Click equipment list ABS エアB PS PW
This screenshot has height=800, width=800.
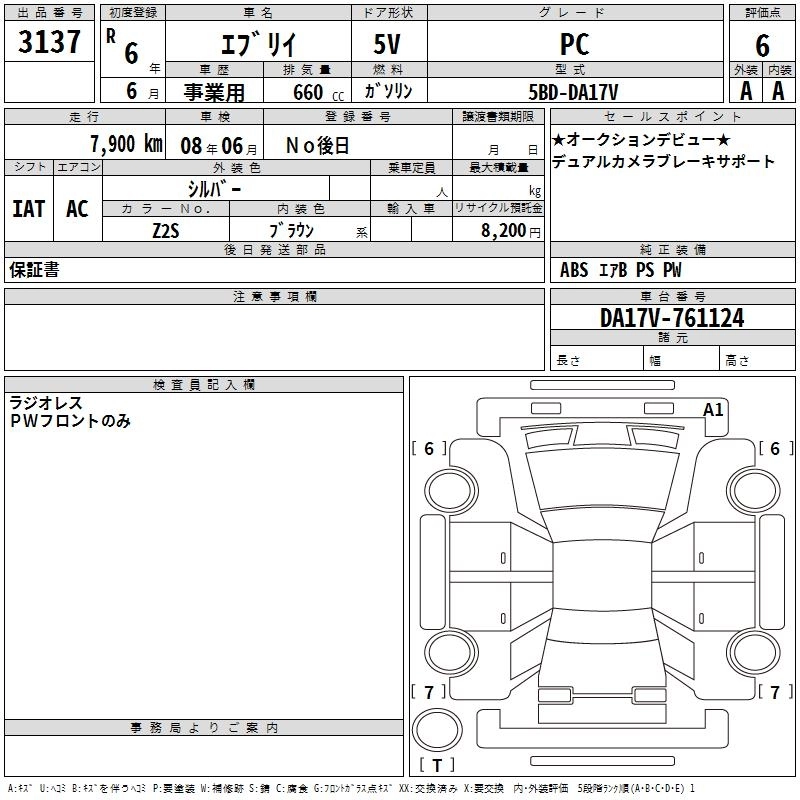(620, 270)
